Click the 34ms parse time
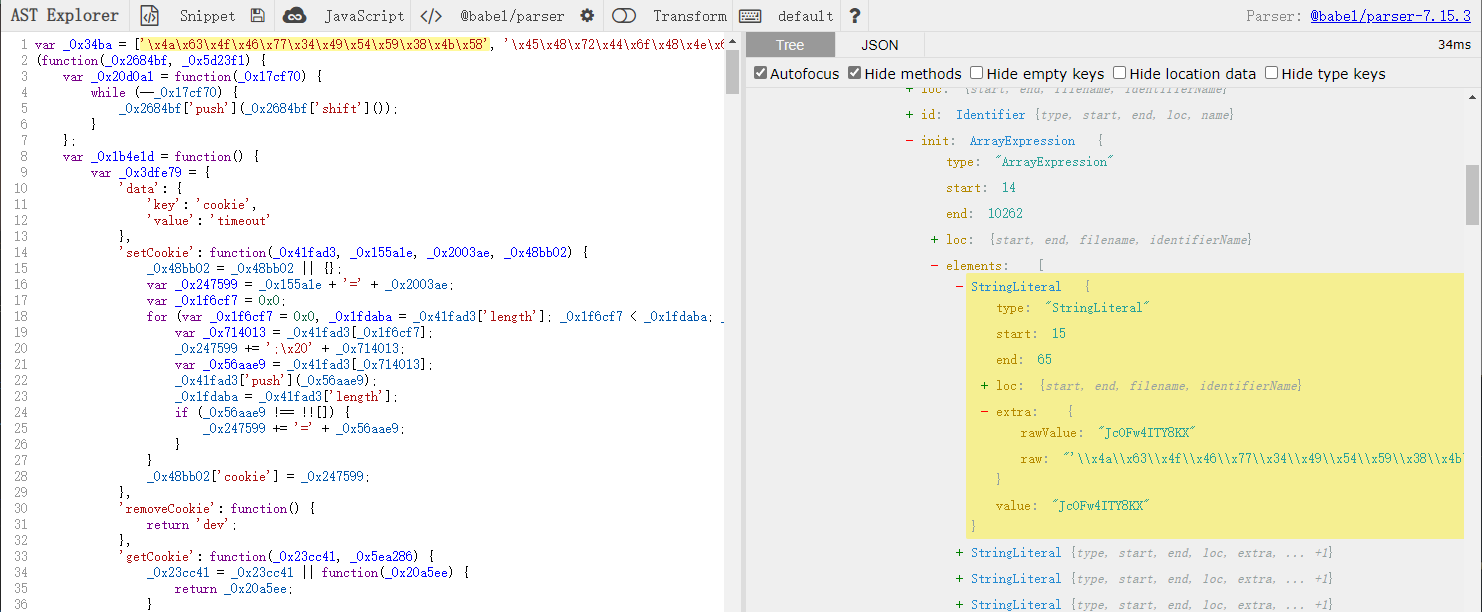 point(1454,45)
